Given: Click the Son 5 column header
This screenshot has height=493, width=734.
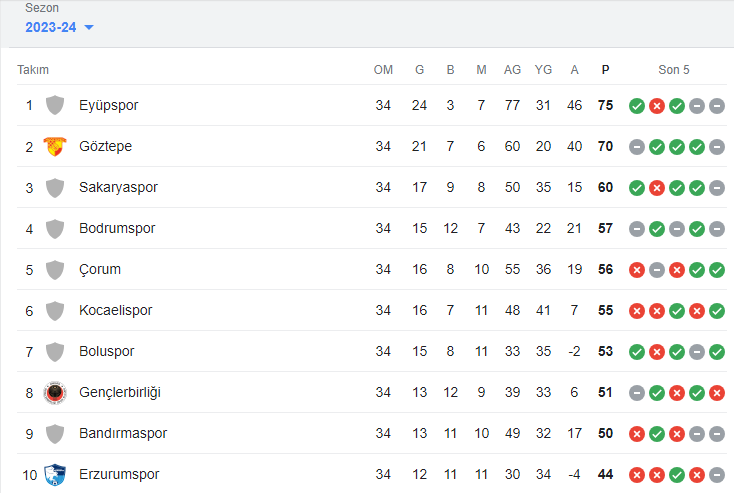Looking at the screenshot, I should (674, 70).
